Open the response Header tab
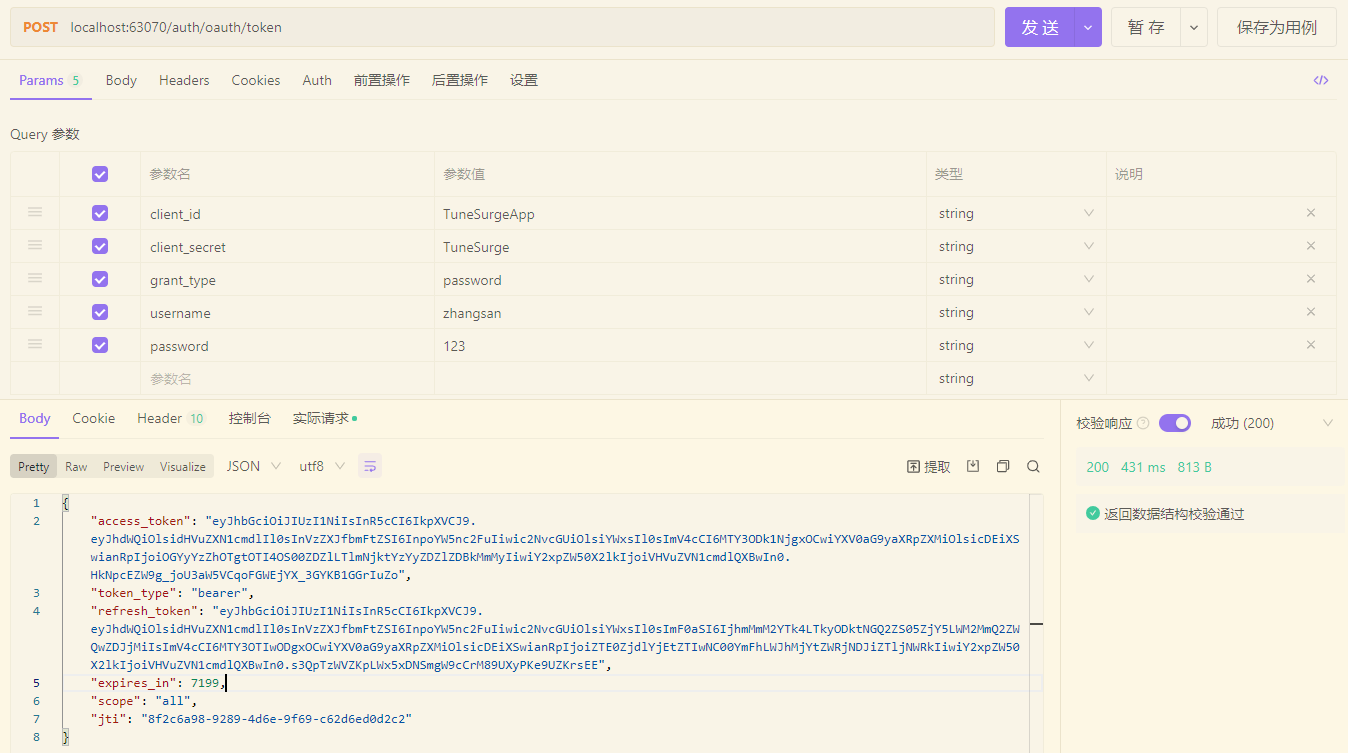 tap(171, 418)
